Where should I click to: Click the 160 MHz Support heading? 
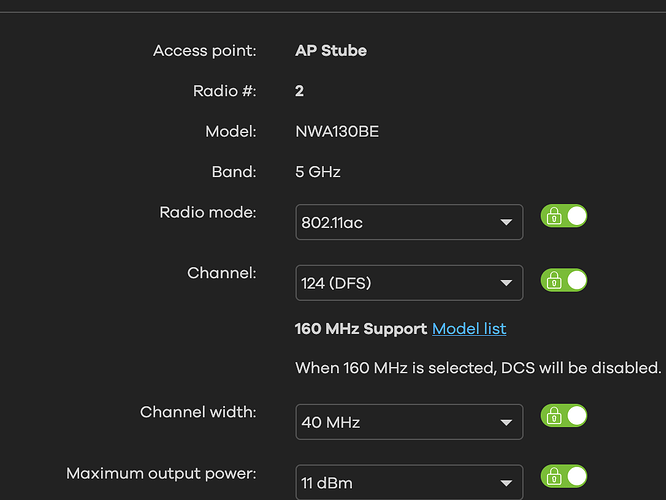(361, 328)
